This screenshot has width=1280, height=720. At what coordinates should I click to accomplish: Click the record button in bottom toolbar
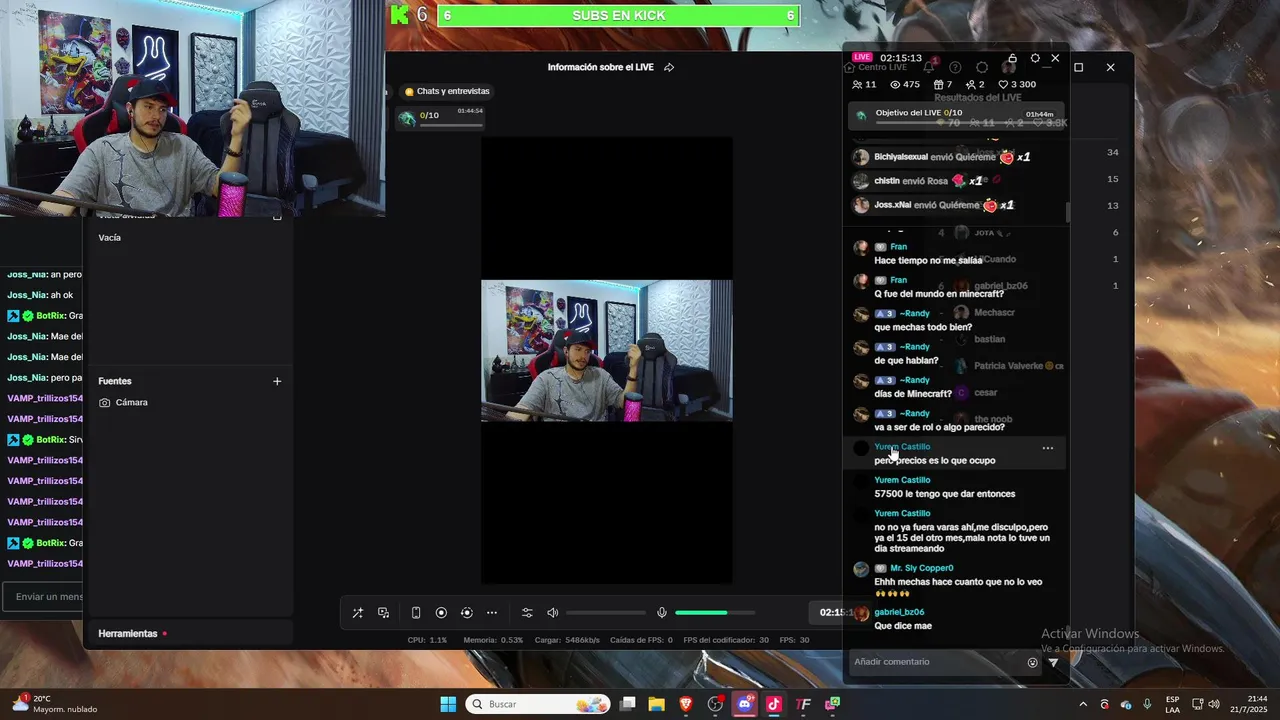pos(441,613)
